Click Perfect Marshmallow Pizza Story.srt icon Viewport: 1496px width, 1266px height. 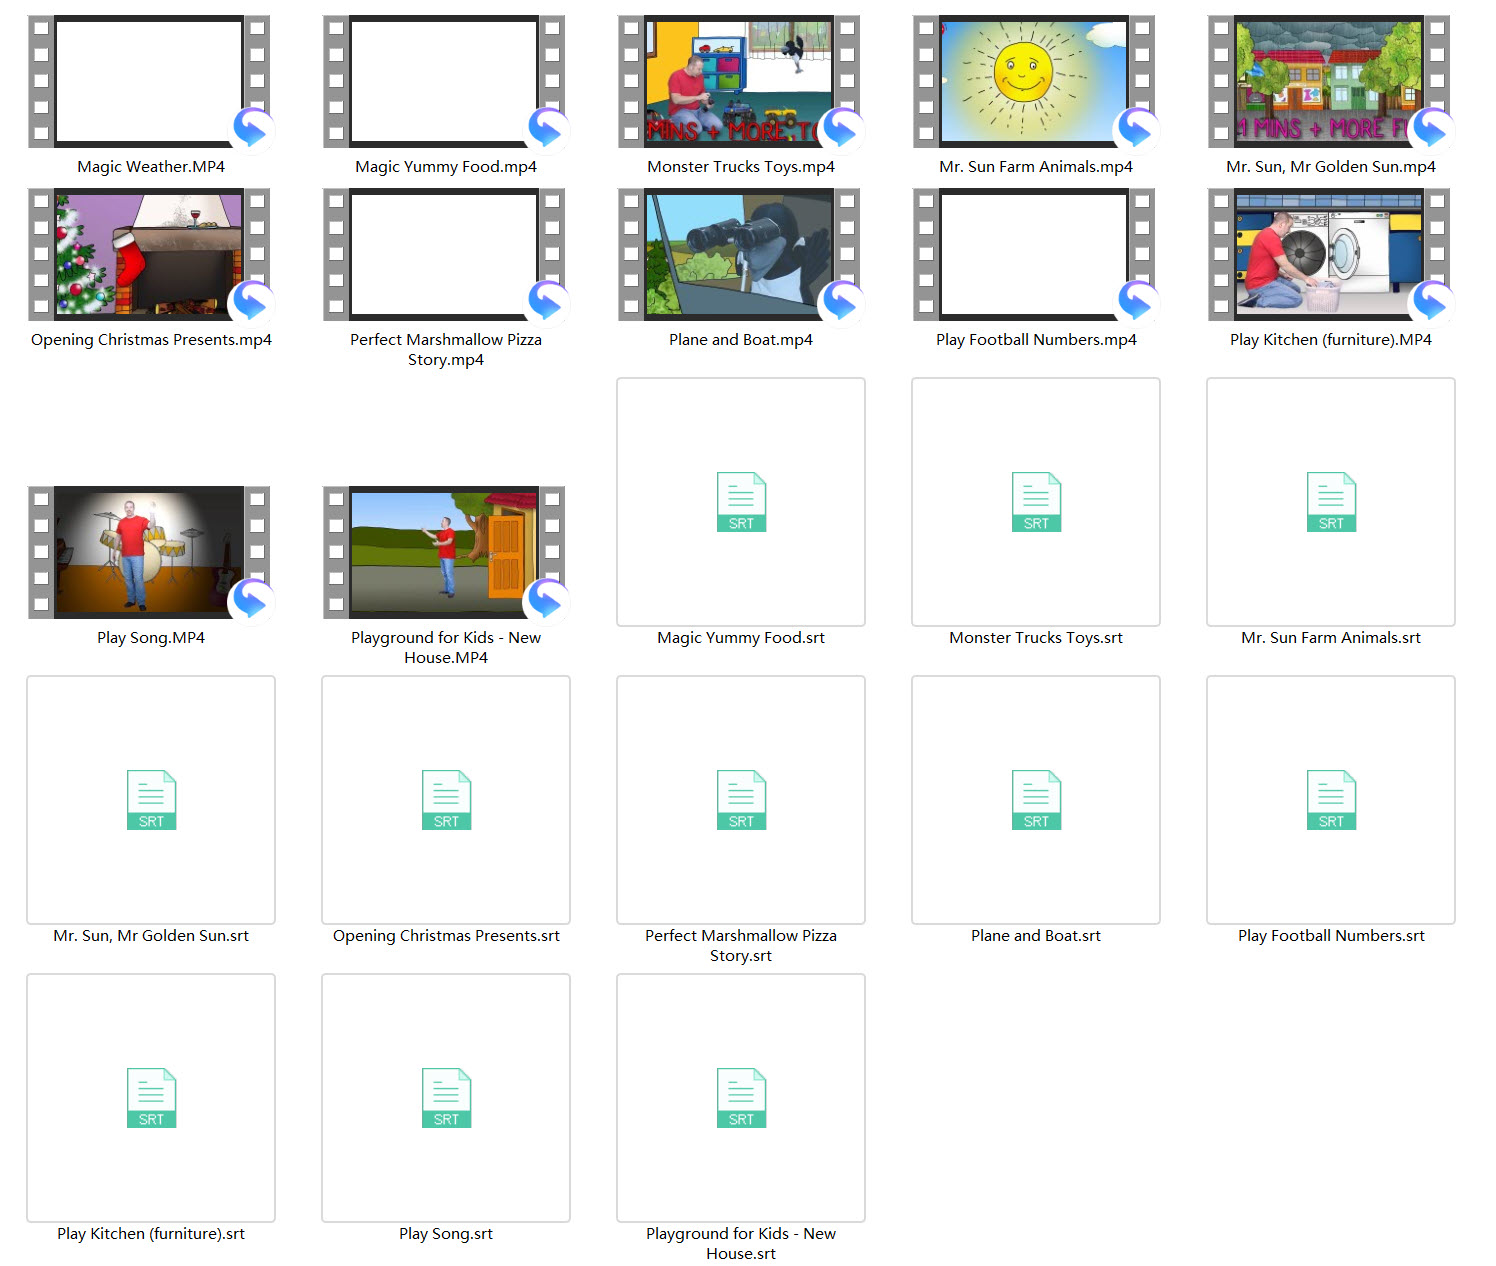coord(741,800)
